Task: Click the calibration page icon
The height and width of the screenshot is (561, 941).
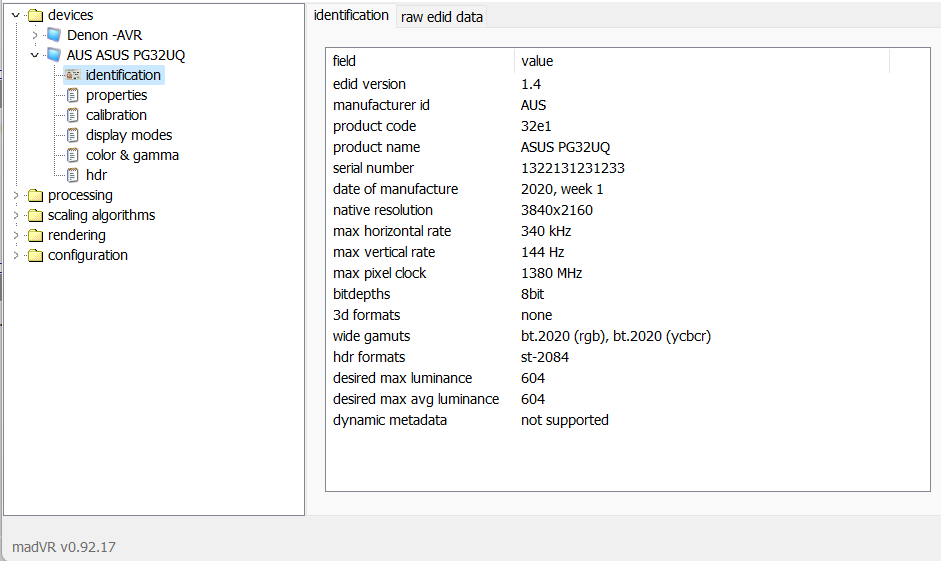Action: (x=73, y=115)
